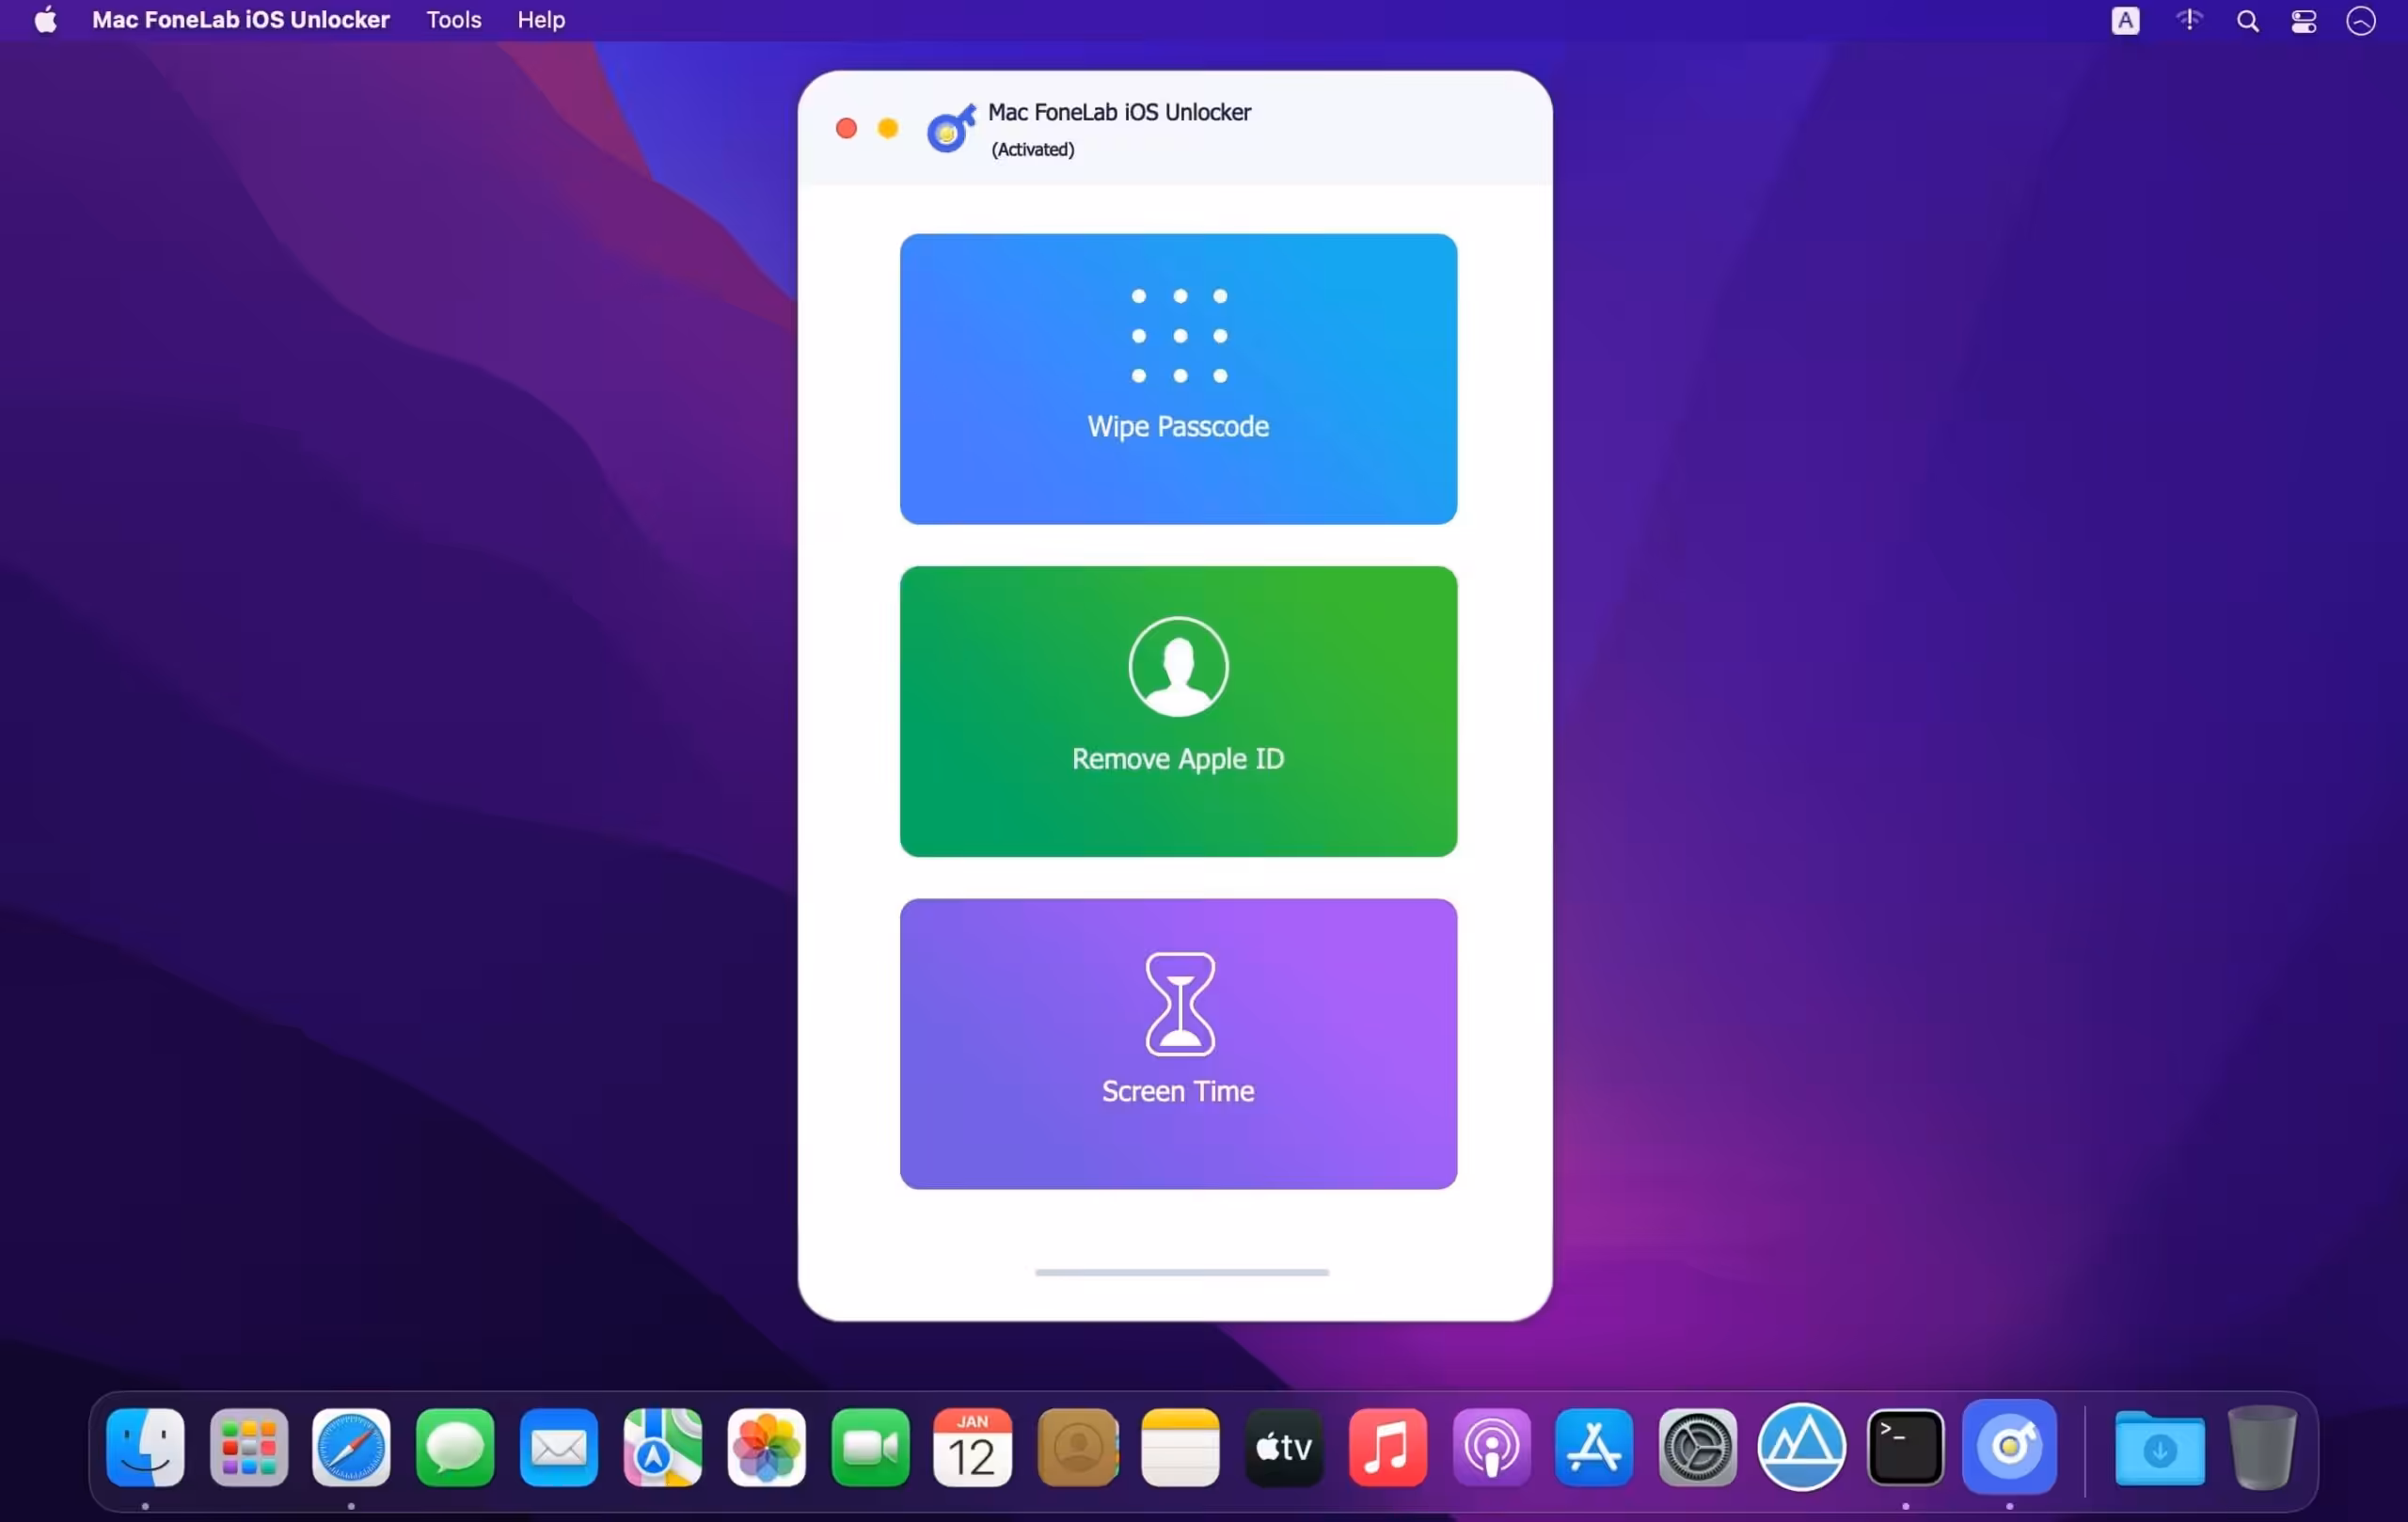The image size is (2408, 1522).
Task: Click the Wipe Passcode tile
Action: pyautogui.click(x=1178, y=379)
